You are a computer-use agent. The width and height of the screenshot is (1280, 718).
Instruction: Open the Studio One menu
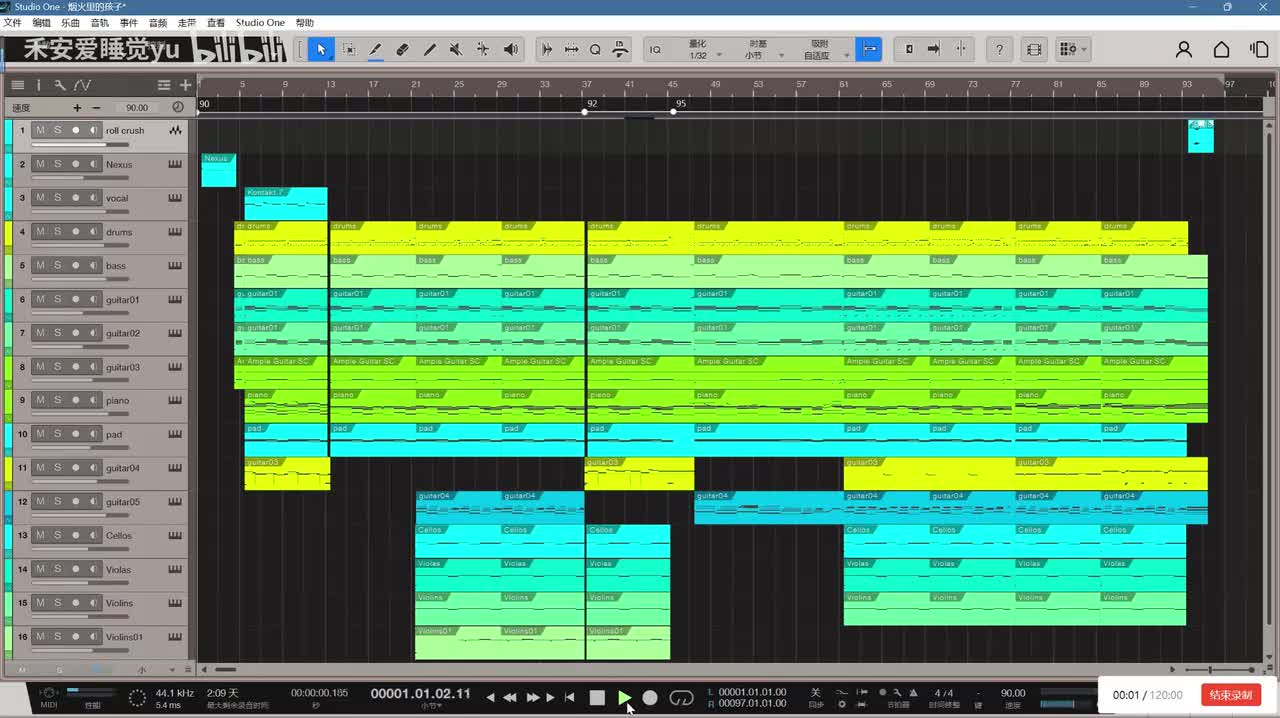(260, 22)
